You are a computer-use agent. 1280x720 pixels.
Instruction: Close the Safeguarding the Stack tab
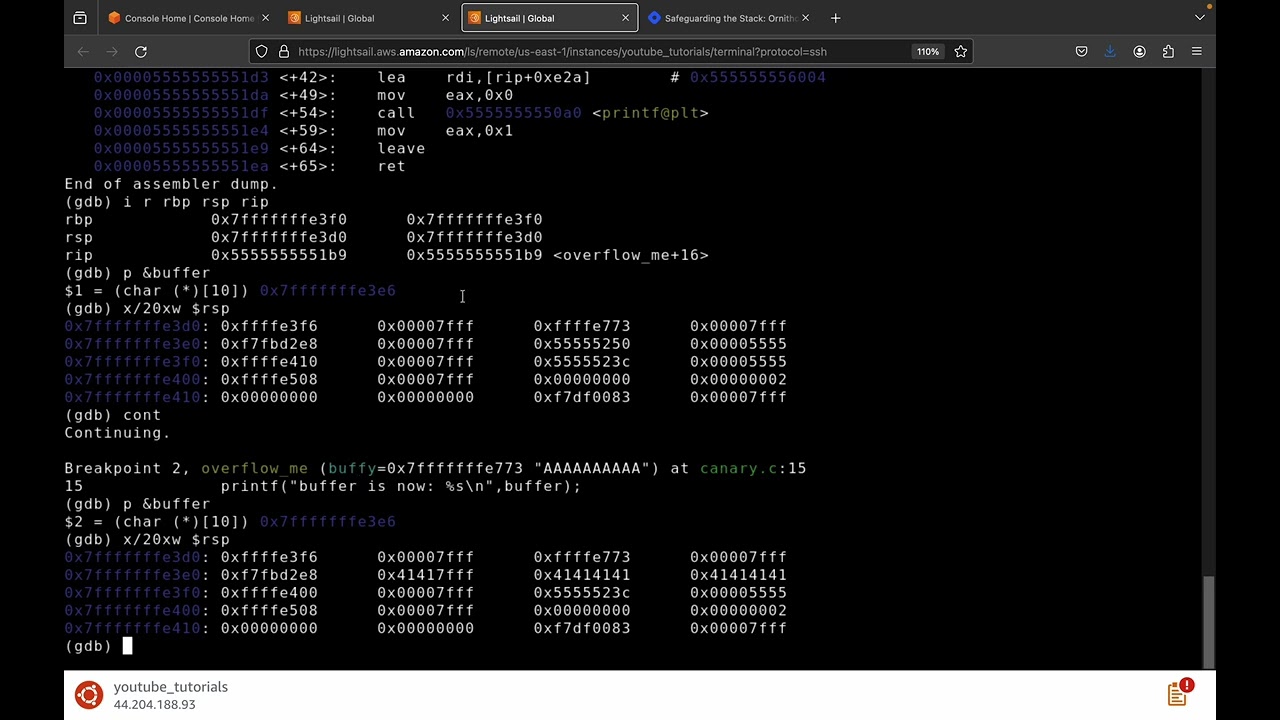click(805, 18)
